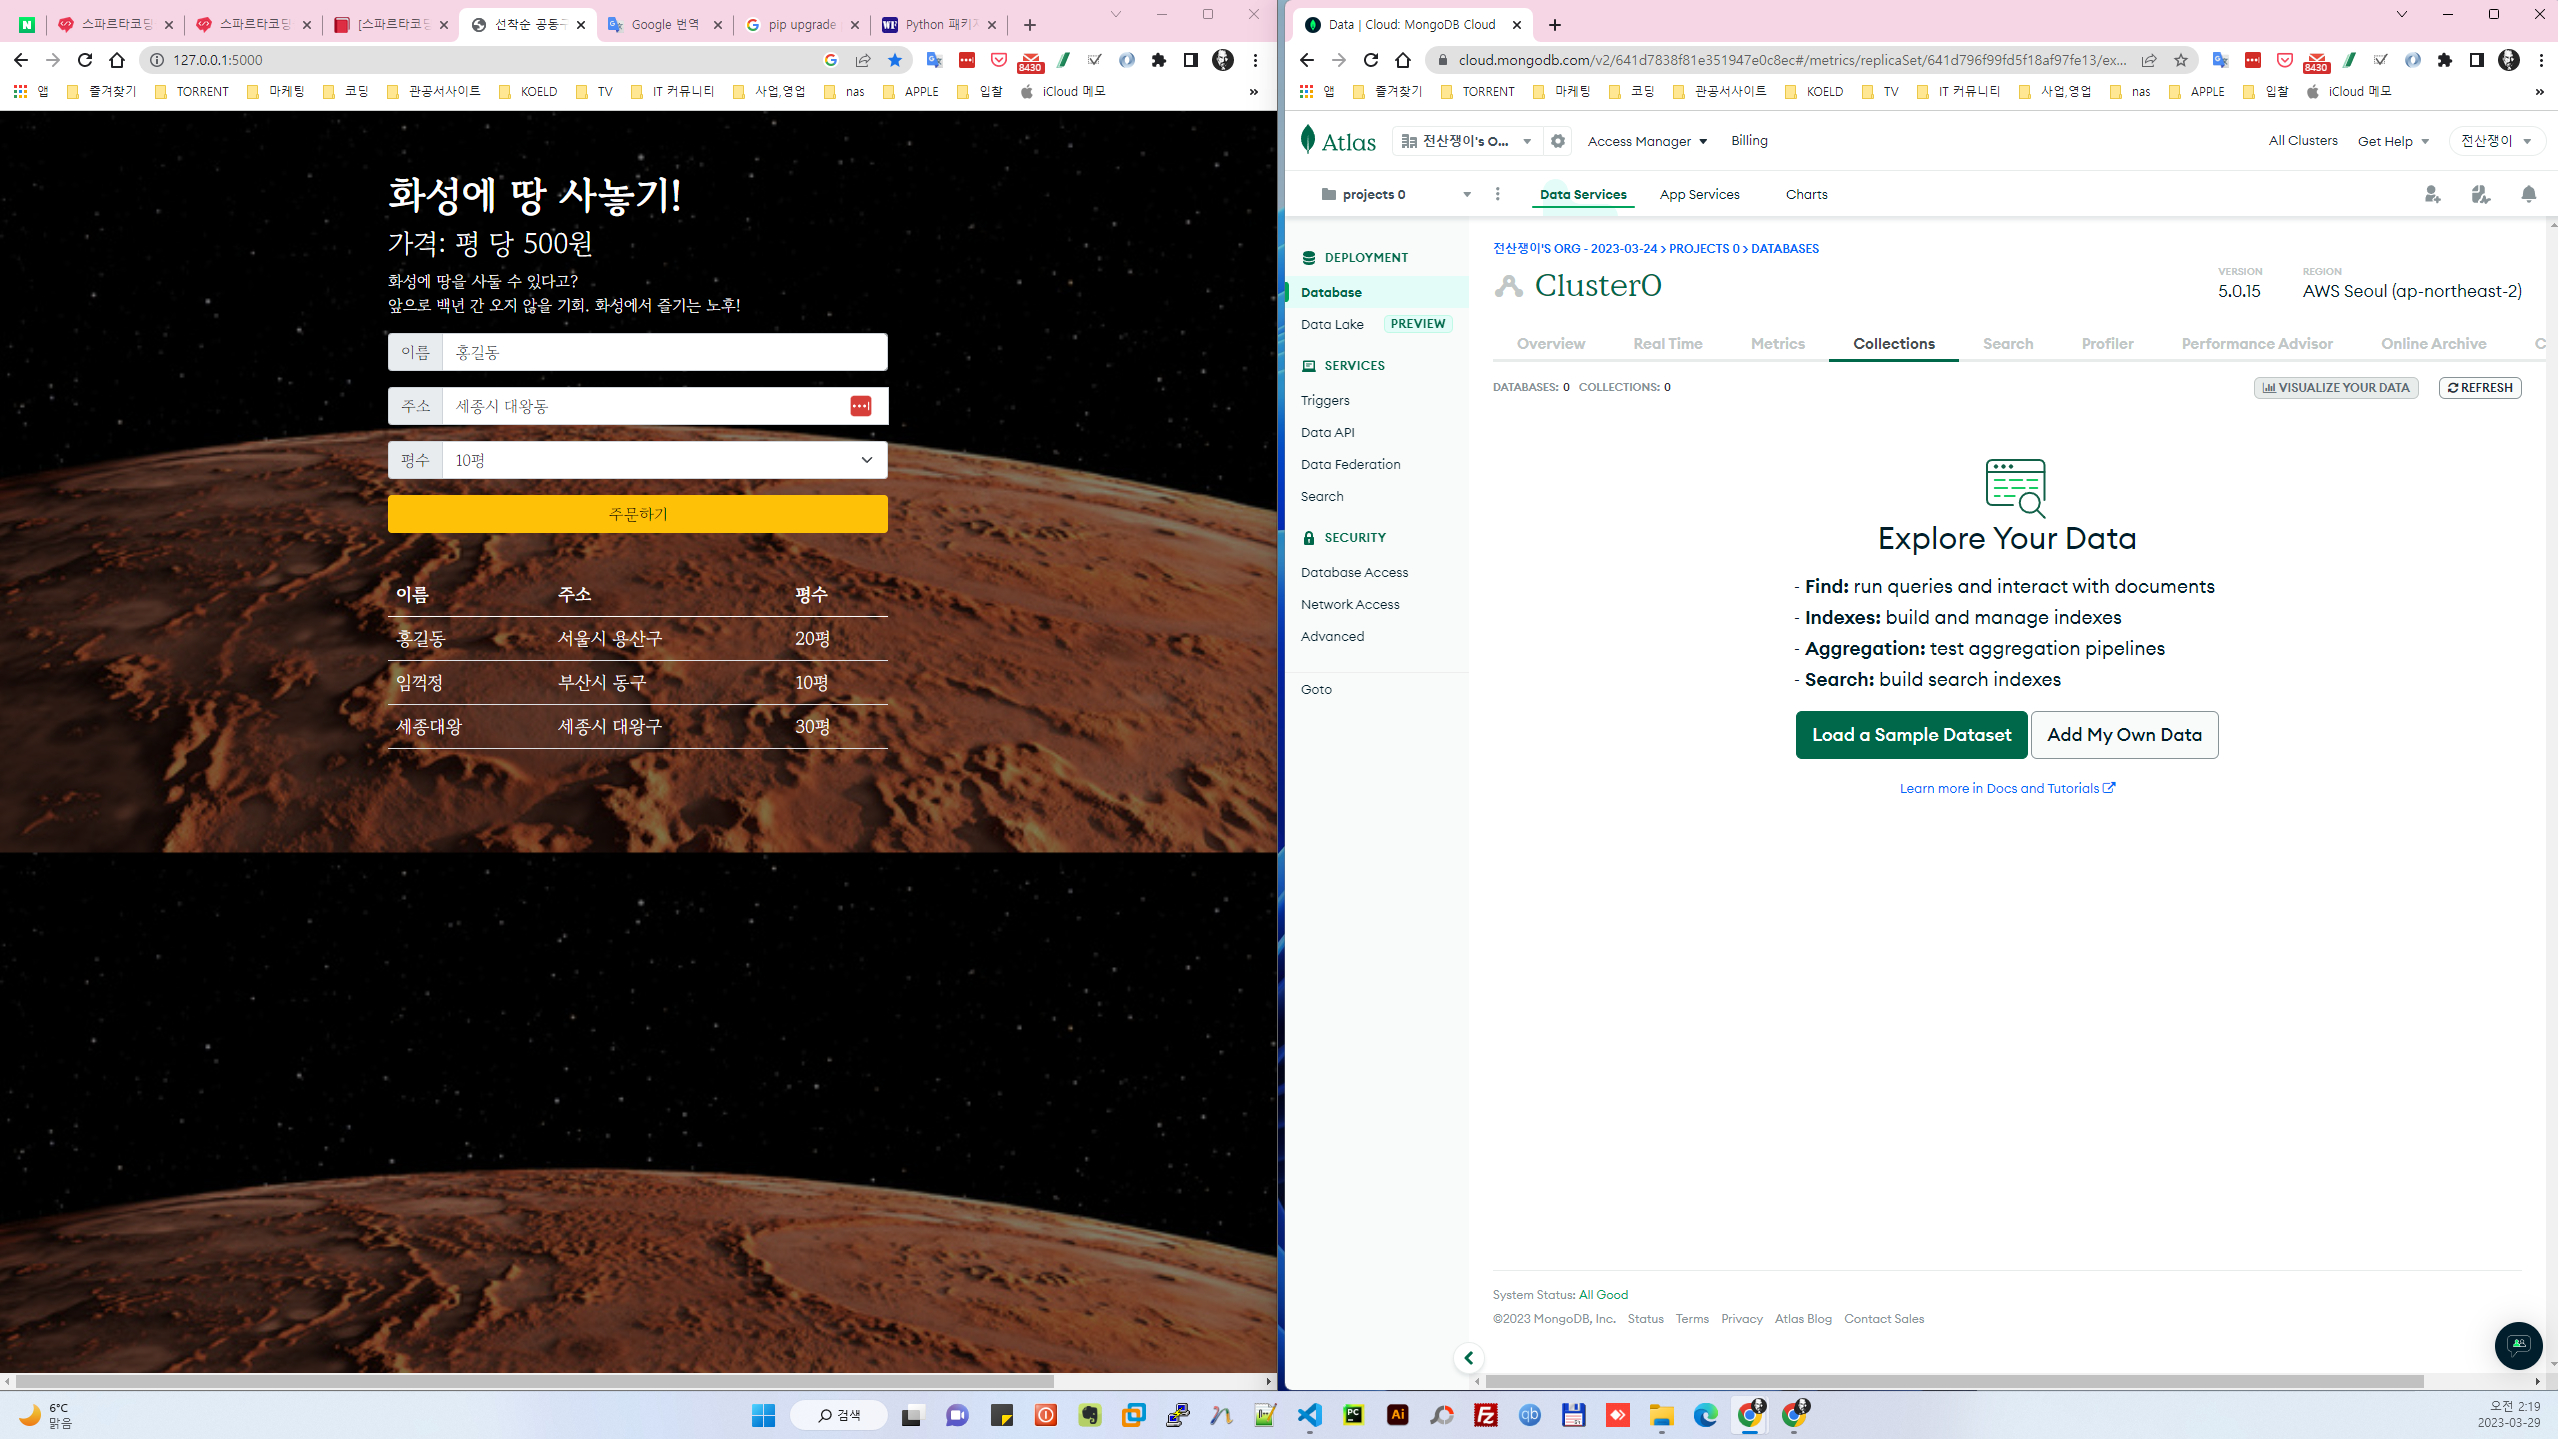2558x1439 pixels.
Task: Switch to the pip upgrade browser tab
Action: (802, 25)
